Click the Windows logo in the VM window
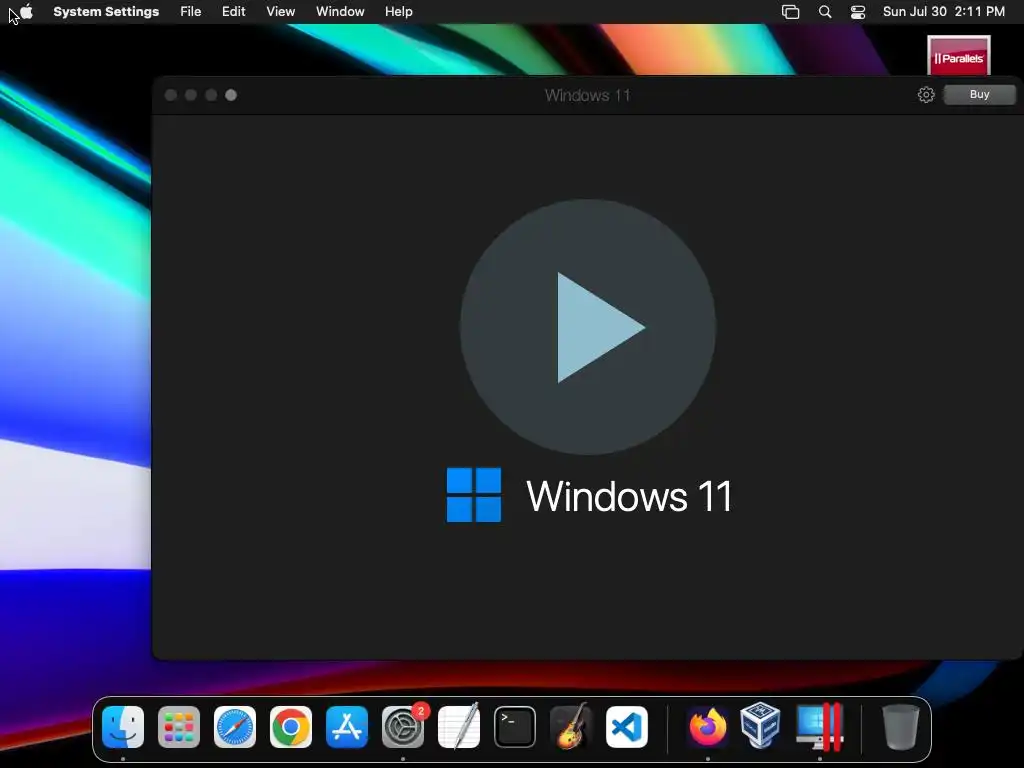Viewport: 1024px width, 768px height. (474, 495)
